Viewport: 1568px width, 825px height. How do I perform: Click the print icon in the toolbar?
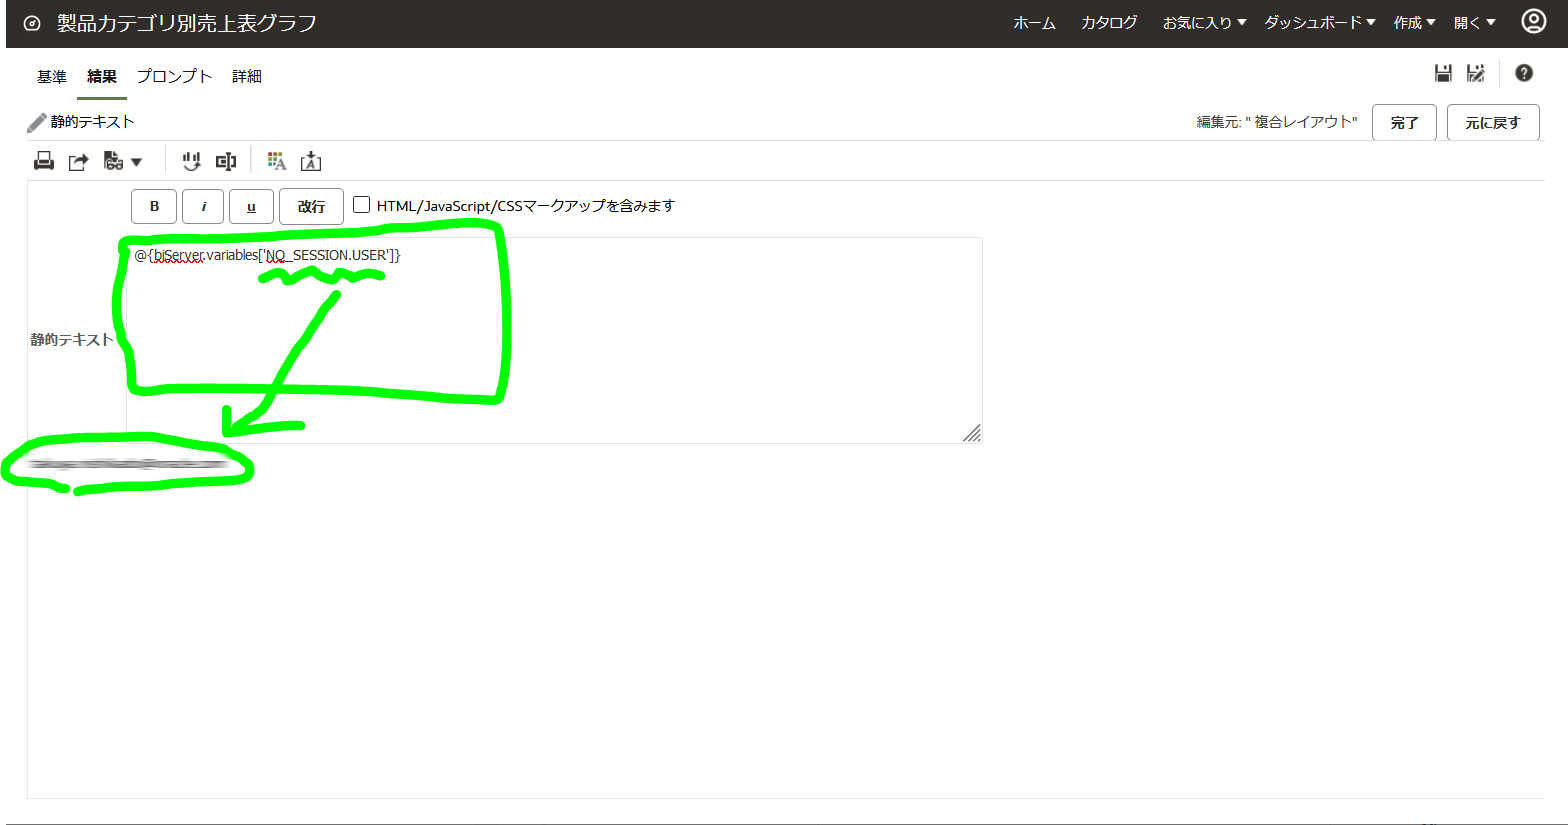pyautogui.click(x=44, y=161)
